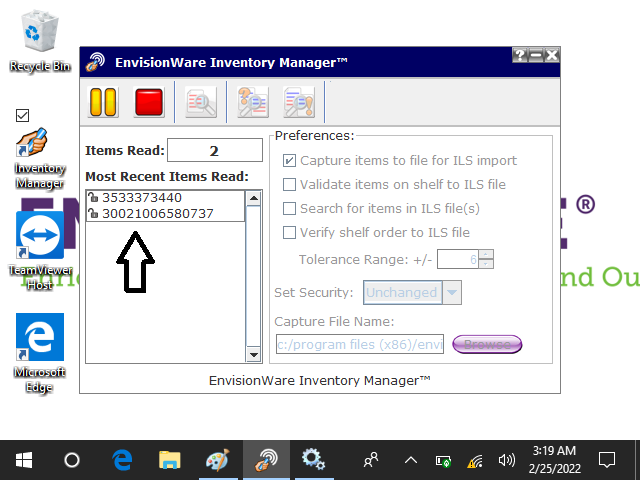The width and height of the screenshot is (640, 480).
Task: Click the network warning tray icon
Action: point(475,461)
